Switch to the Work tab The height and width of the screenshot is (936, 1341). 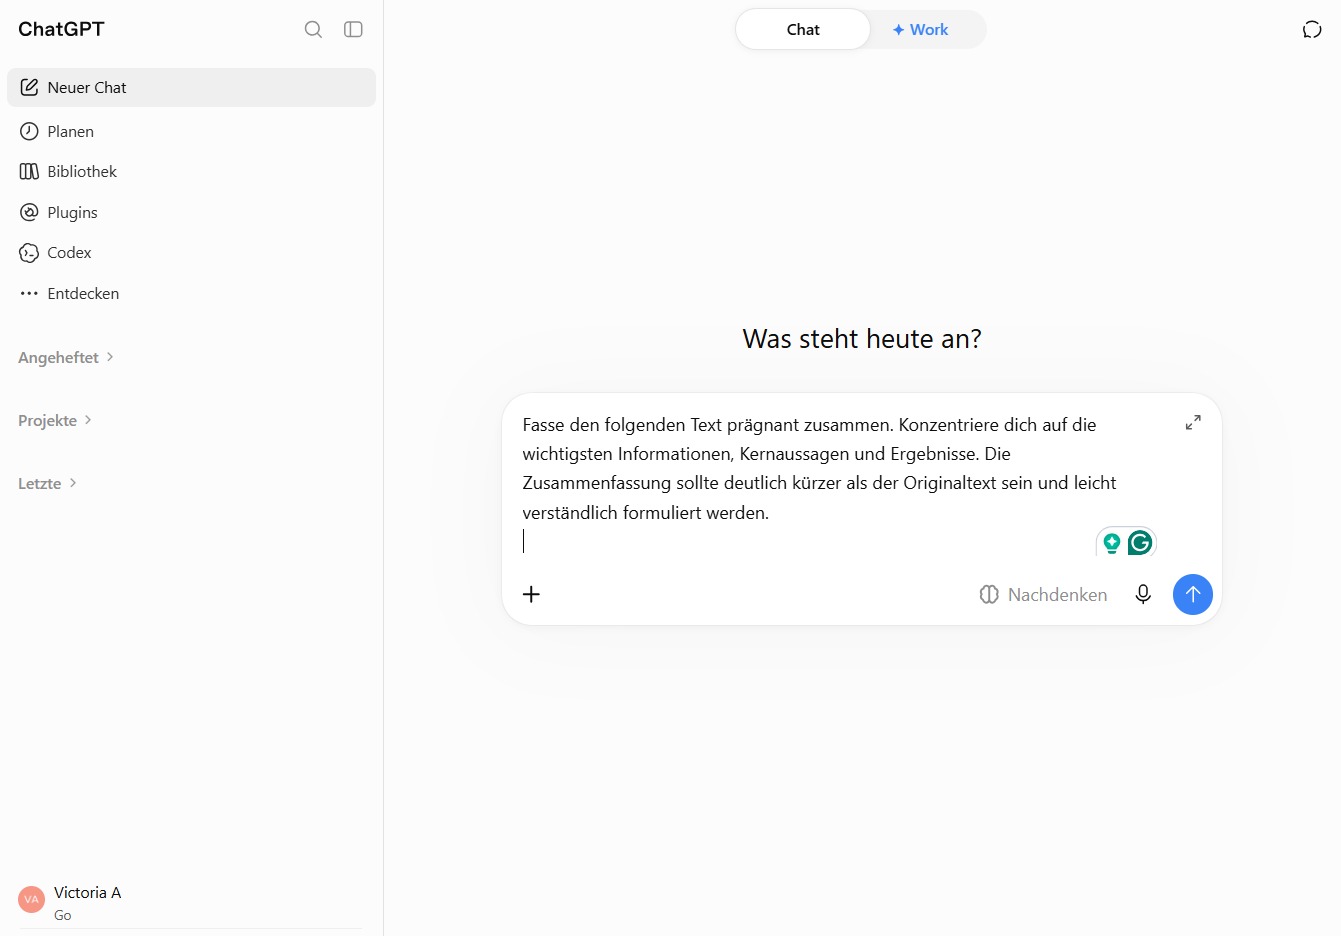[x=920, y=29]
